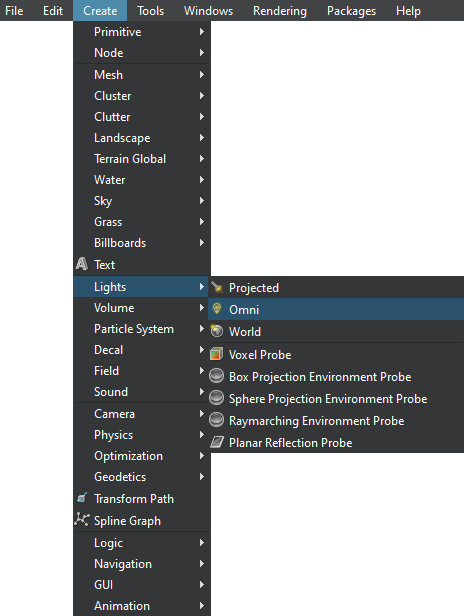Open the Rendering menu
This screenshot has width=464, height=616.
(280, 11)
